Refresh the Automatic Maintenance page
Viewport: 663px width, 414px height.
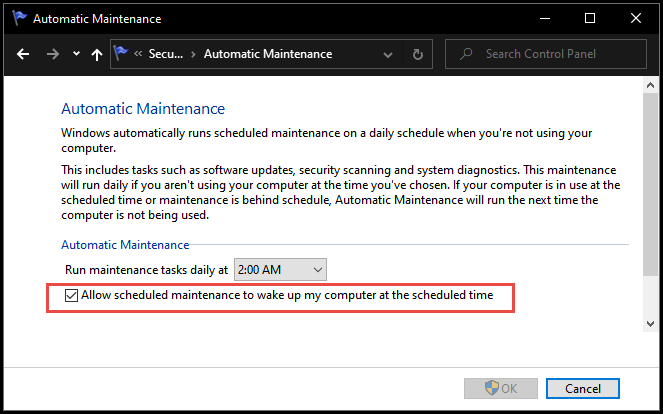(x=417, y=54)
